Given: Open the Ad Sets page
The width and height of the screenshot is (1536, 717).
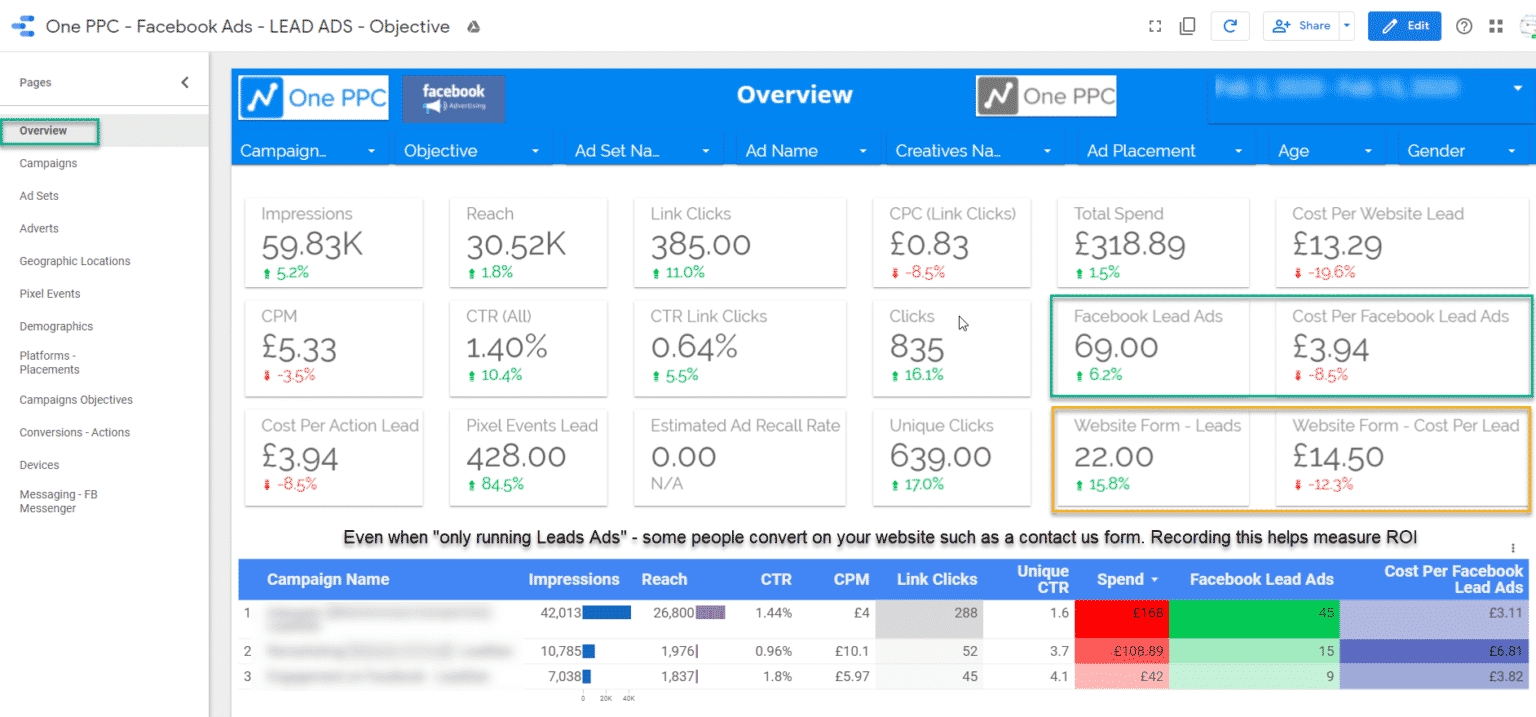Looking at the screenshot, I should (x=39, y=196).
